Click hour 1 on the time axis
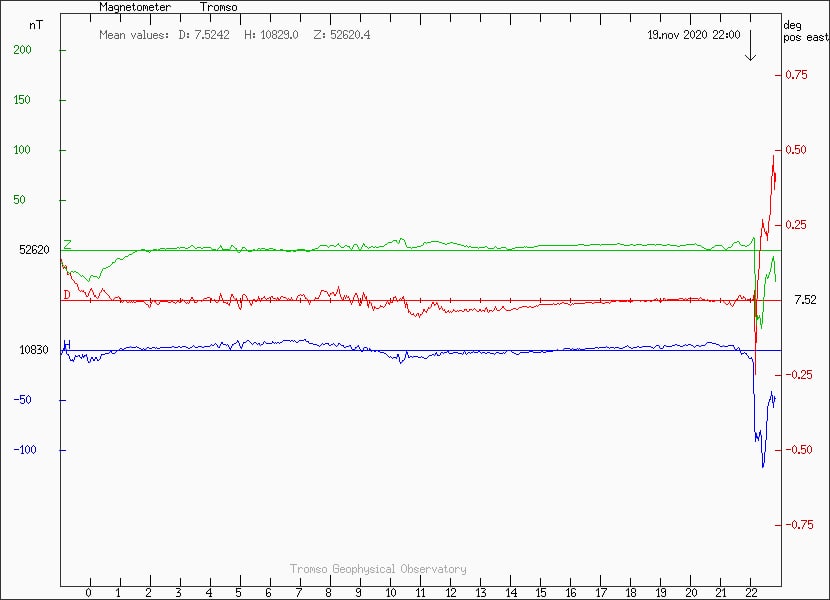 119,593
